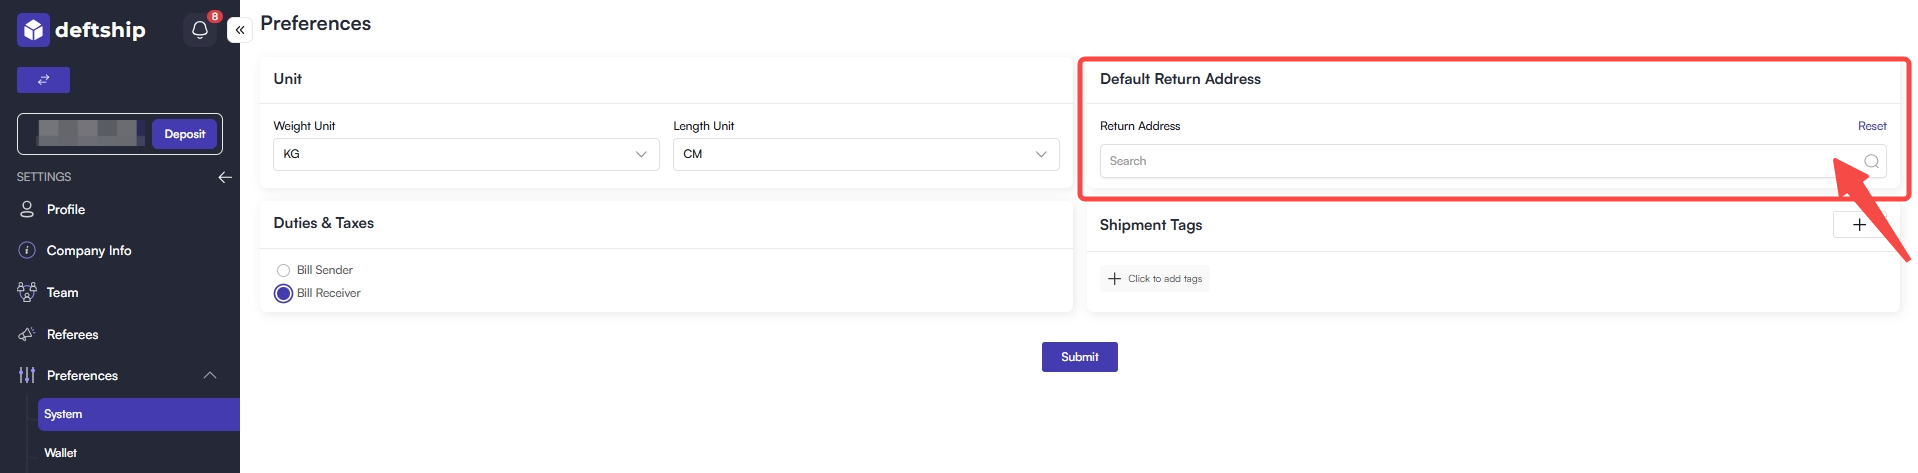Add a shipment tag with plus button
The height and width of the screenshot is (473, 1918).
pos(1859,225)
